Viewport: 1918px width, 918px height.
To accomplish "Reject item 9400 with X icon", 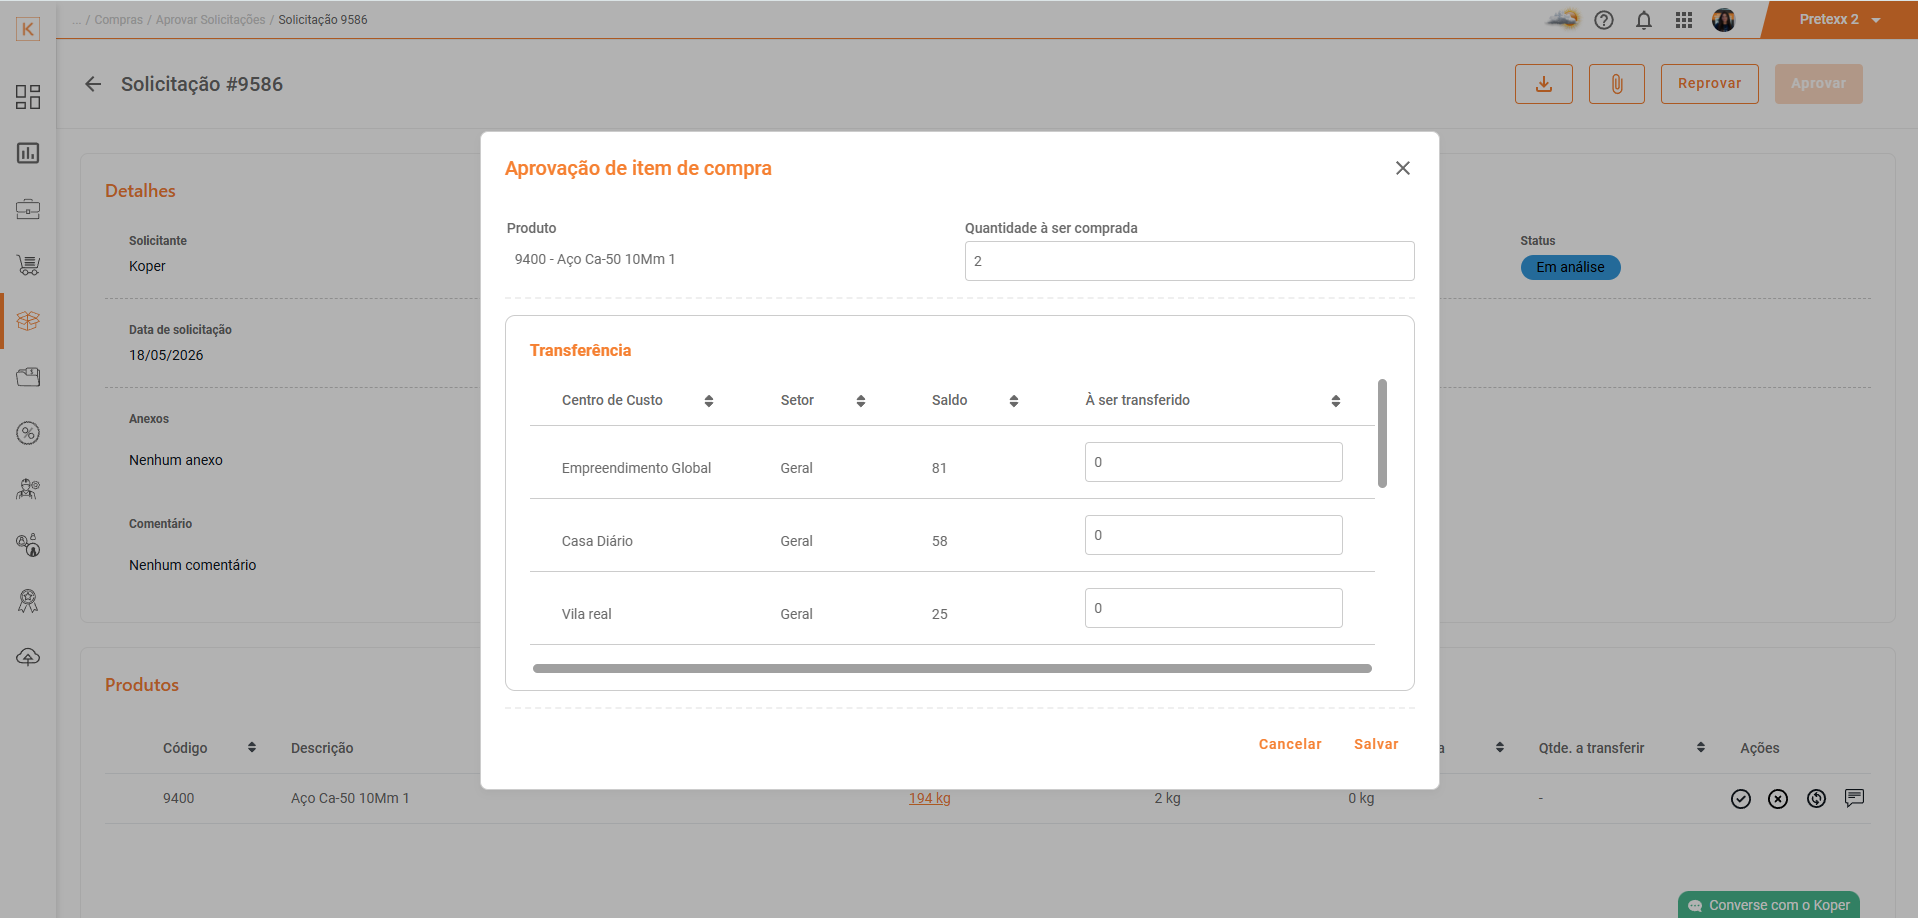I will 1778,799.
